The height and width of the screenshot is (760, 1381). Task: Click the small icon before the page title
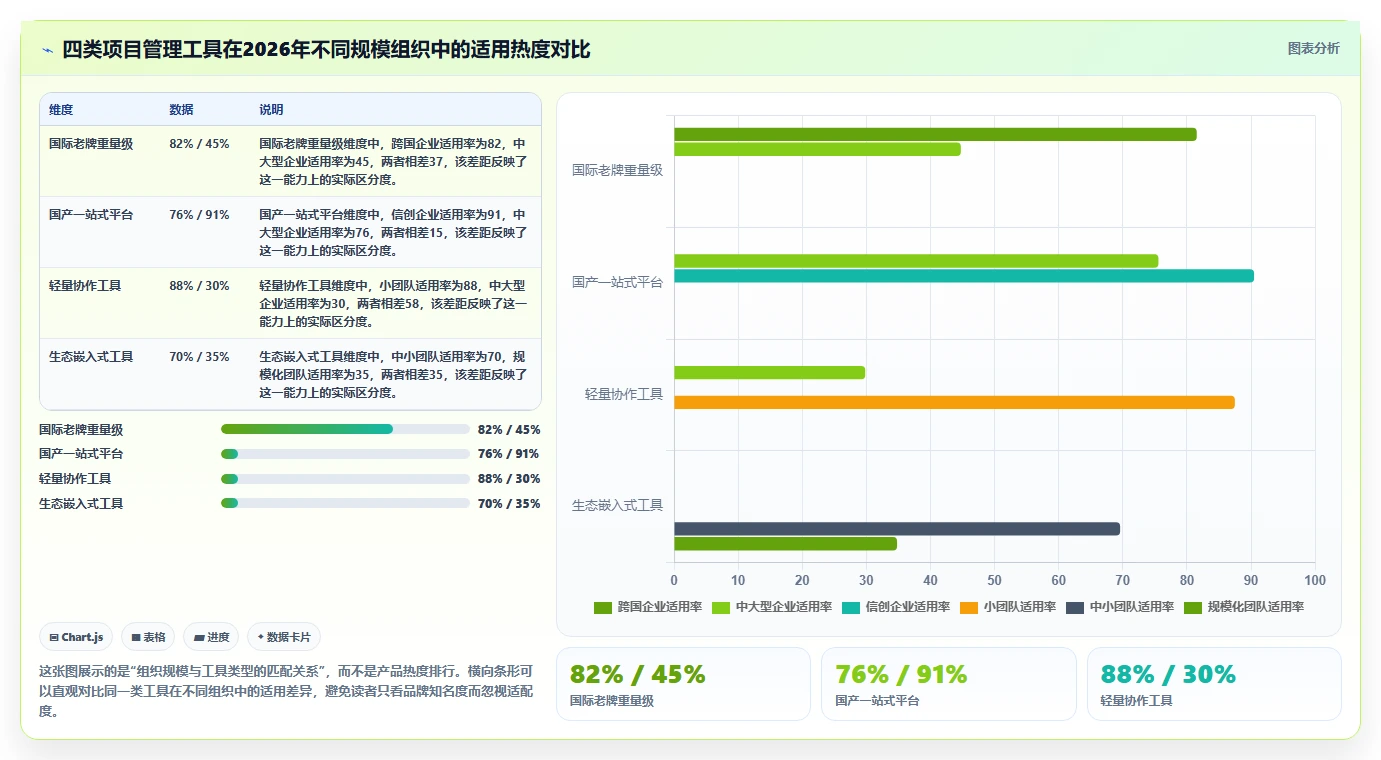coord(48,50)
